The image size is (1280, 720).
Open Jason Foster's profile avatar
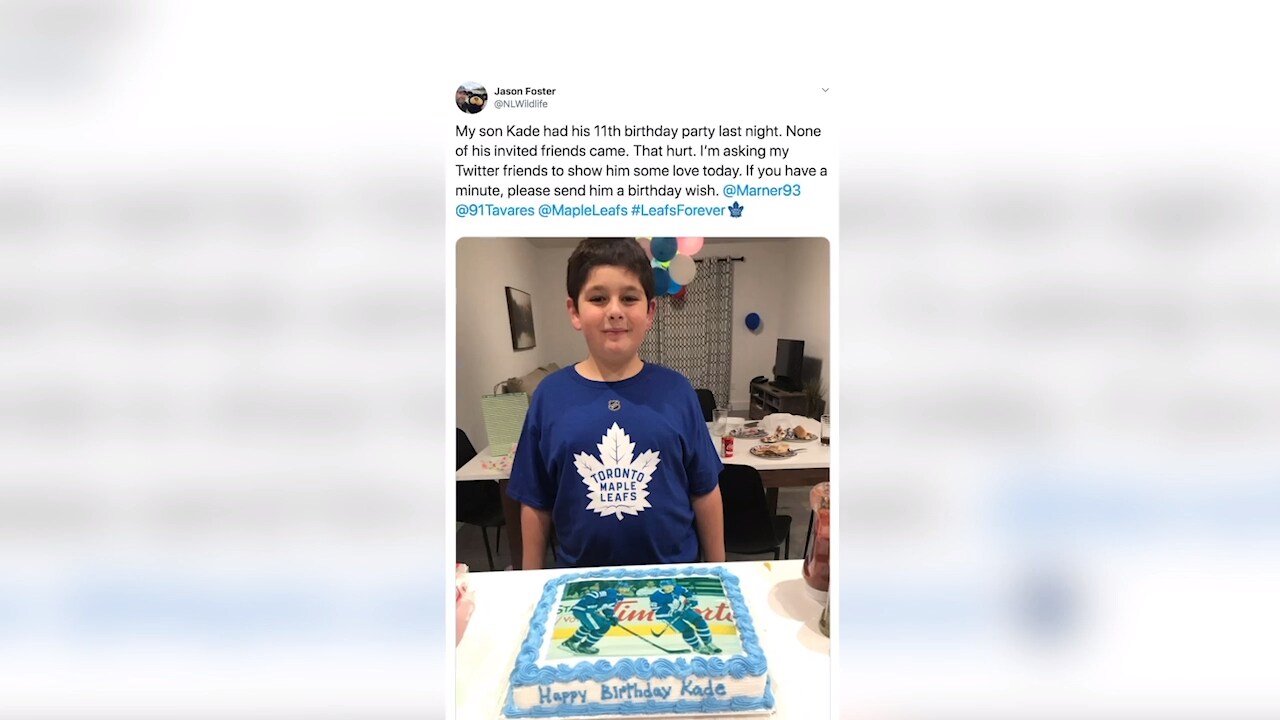[471, 97]
